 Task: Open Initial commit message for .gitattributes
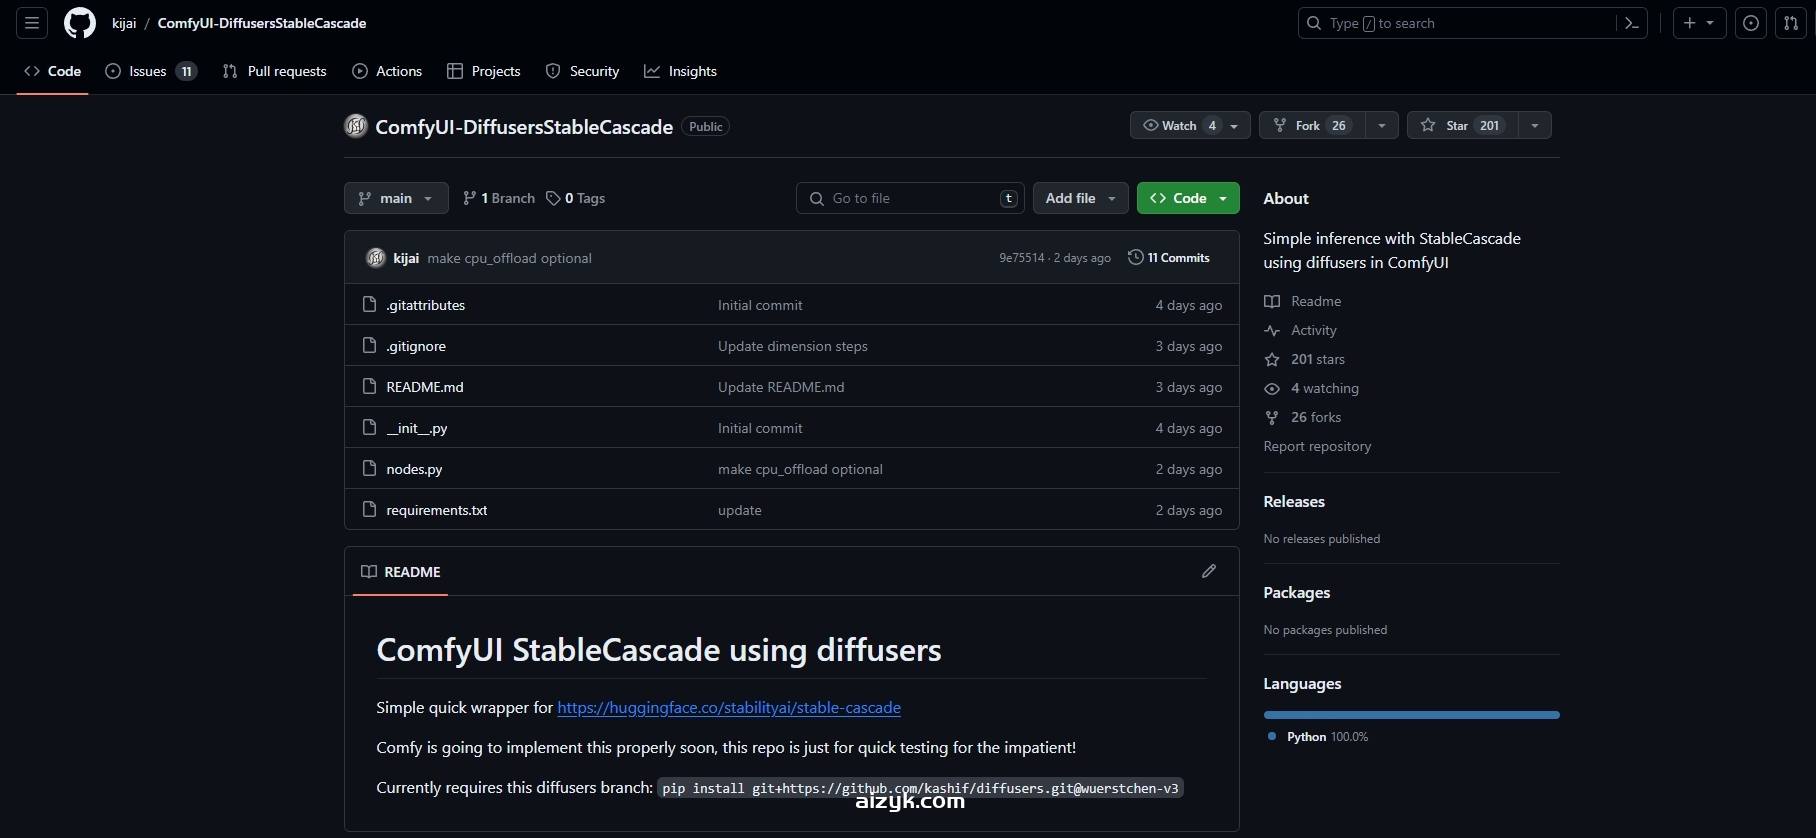(x=760, y=305)
